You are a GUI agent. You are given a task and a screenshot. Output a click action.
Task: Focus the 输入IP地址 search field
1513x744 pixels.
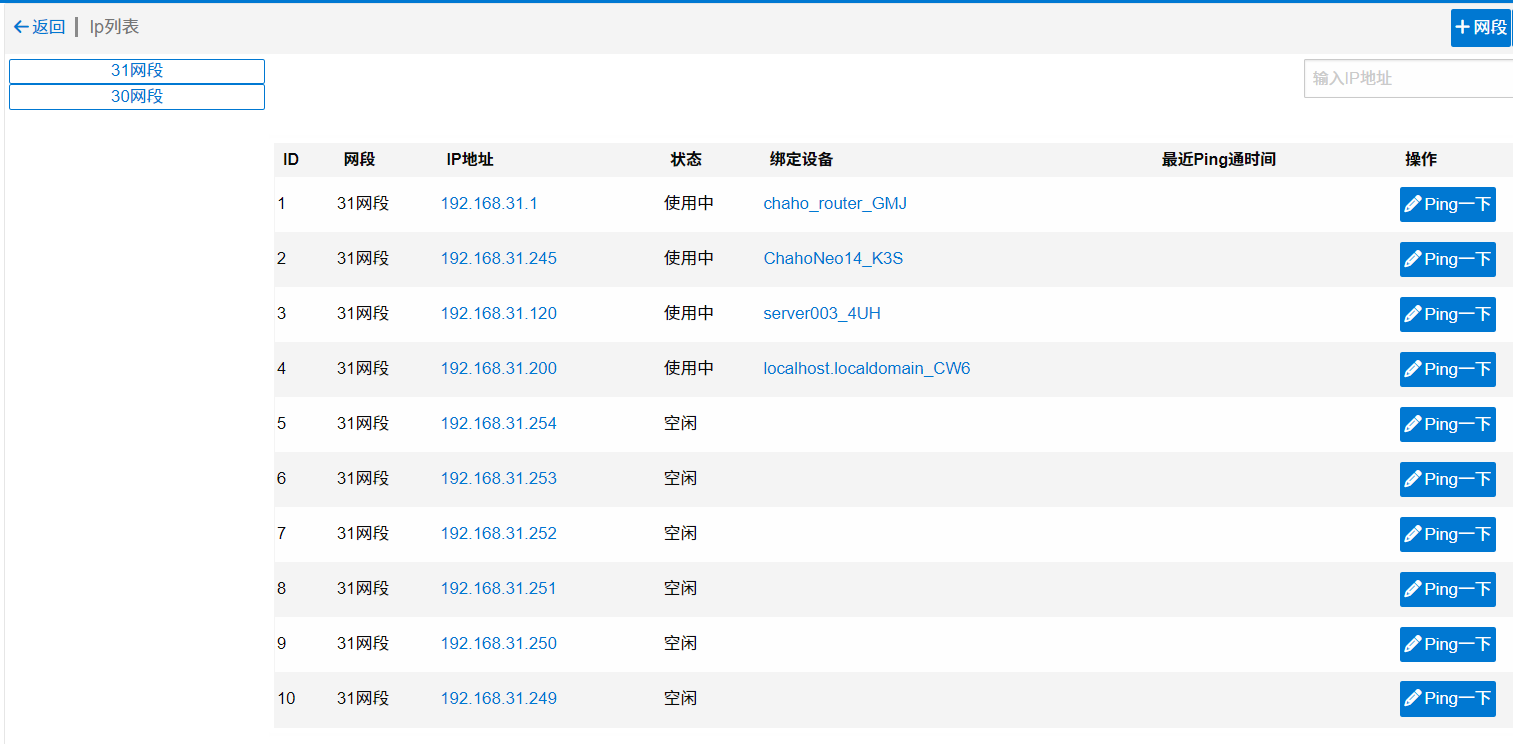[1408, 78]
